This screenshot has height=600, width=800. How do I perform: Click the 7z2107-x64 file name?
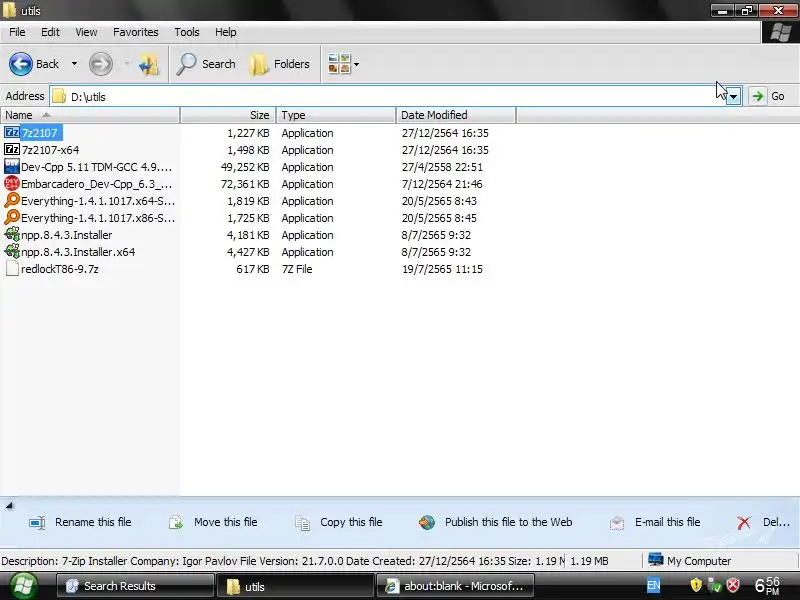click(51, 150)
